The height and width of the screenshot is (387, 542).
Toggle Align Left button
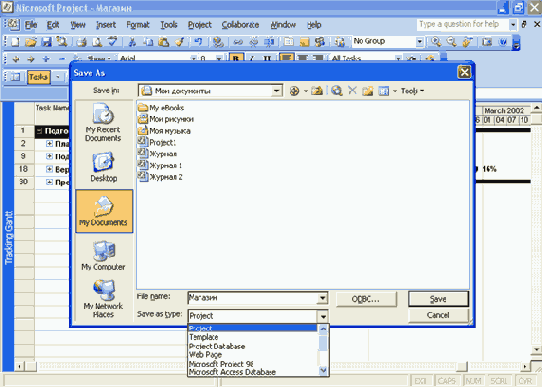(287, 58)
